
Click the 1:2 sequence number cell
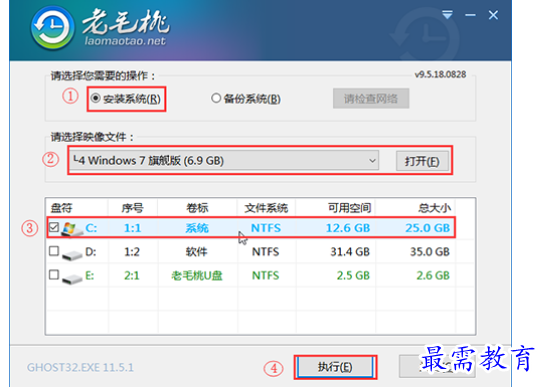pos(132,251)
